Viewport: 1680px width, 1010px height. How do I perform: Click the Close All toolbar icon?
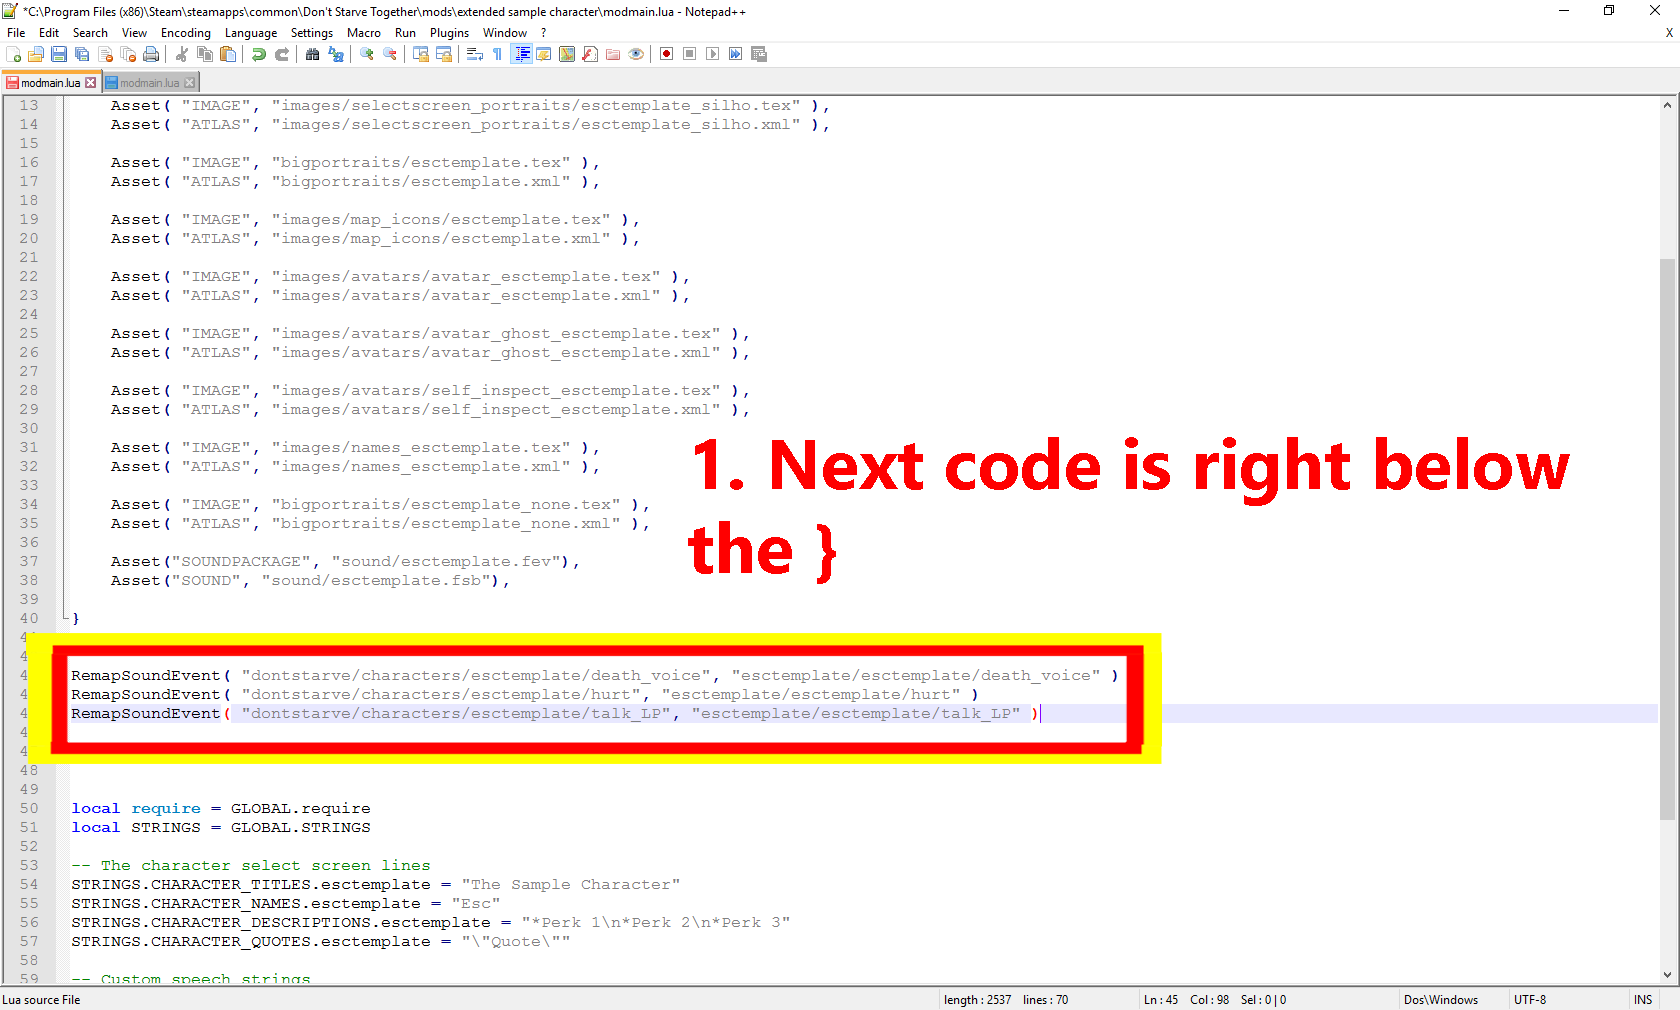(x=128, y=54)
